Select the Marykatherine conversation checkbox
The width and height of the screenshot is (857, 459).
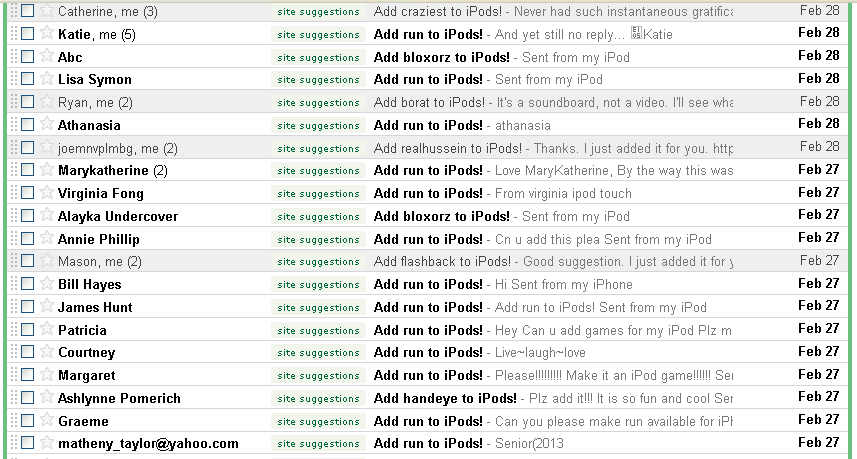[27, 170]
